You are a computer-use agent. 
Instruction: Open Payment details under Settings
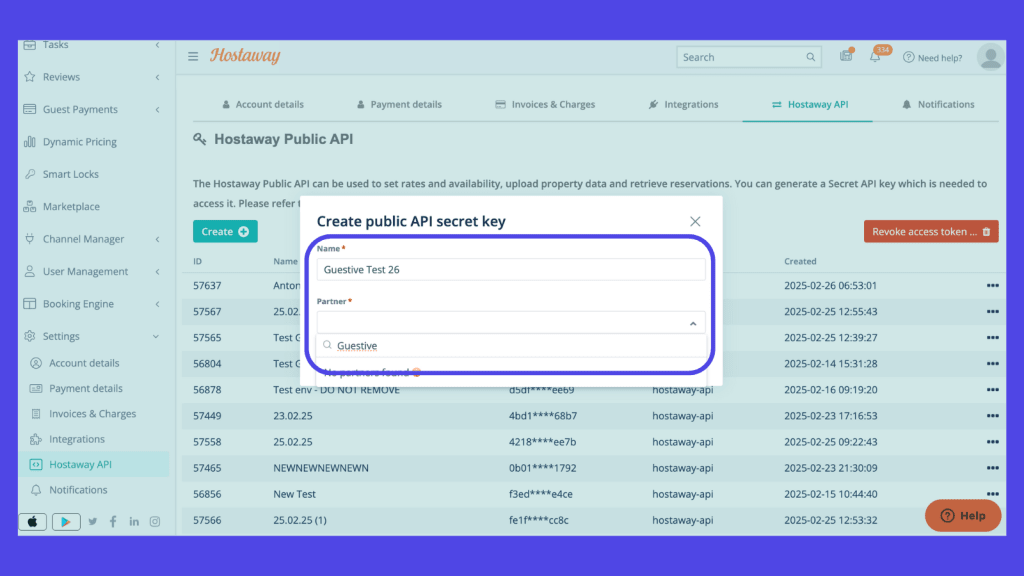coord(86,389)
